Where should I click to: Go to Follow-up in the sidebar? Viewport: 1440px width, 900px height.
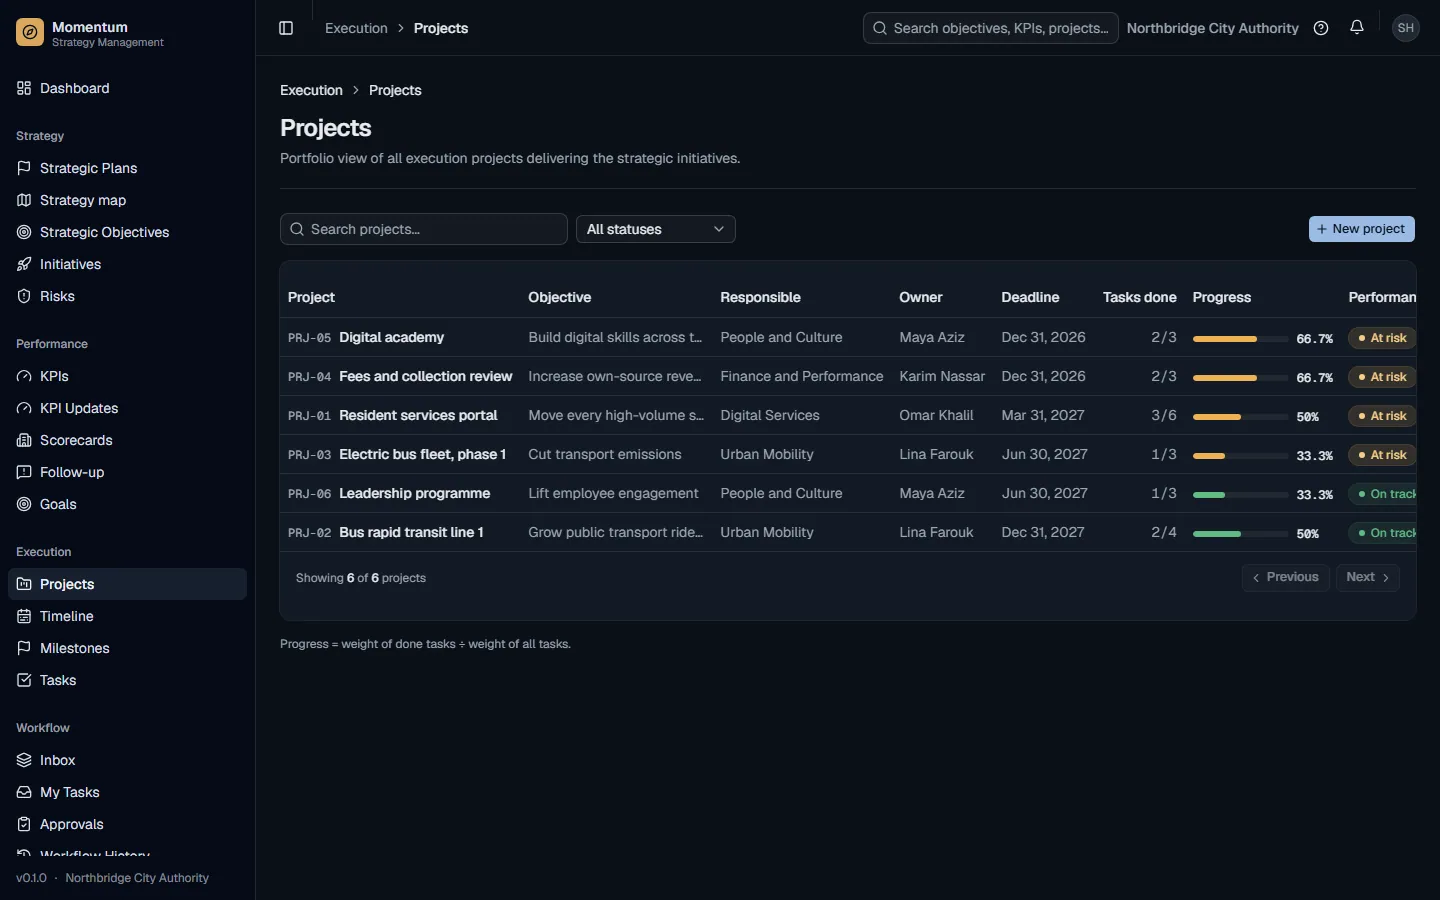click(x=127, y=472)
